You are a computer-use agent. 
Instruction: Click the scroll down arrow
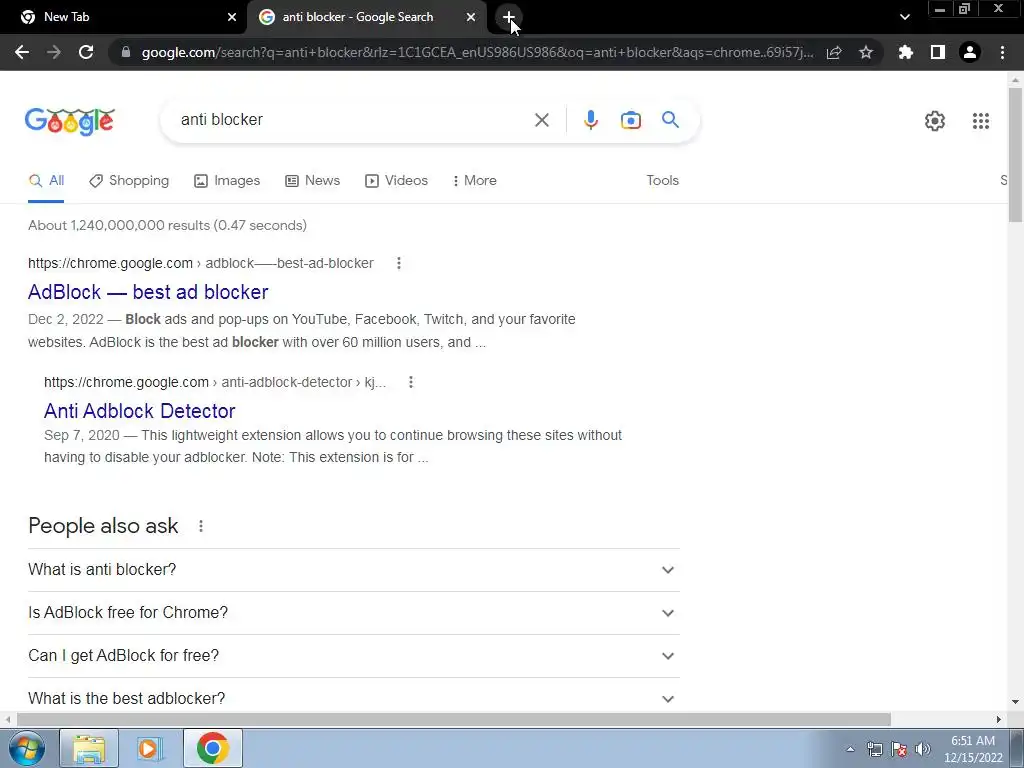1015,702
